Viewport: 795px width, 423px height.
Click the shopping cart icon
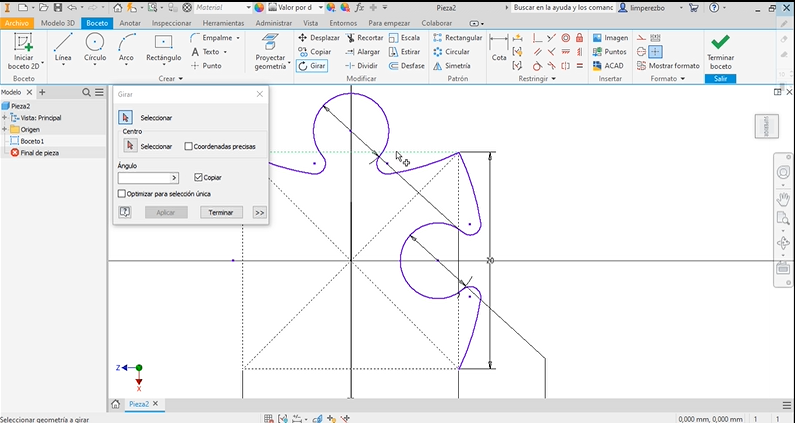pos(694,8)
